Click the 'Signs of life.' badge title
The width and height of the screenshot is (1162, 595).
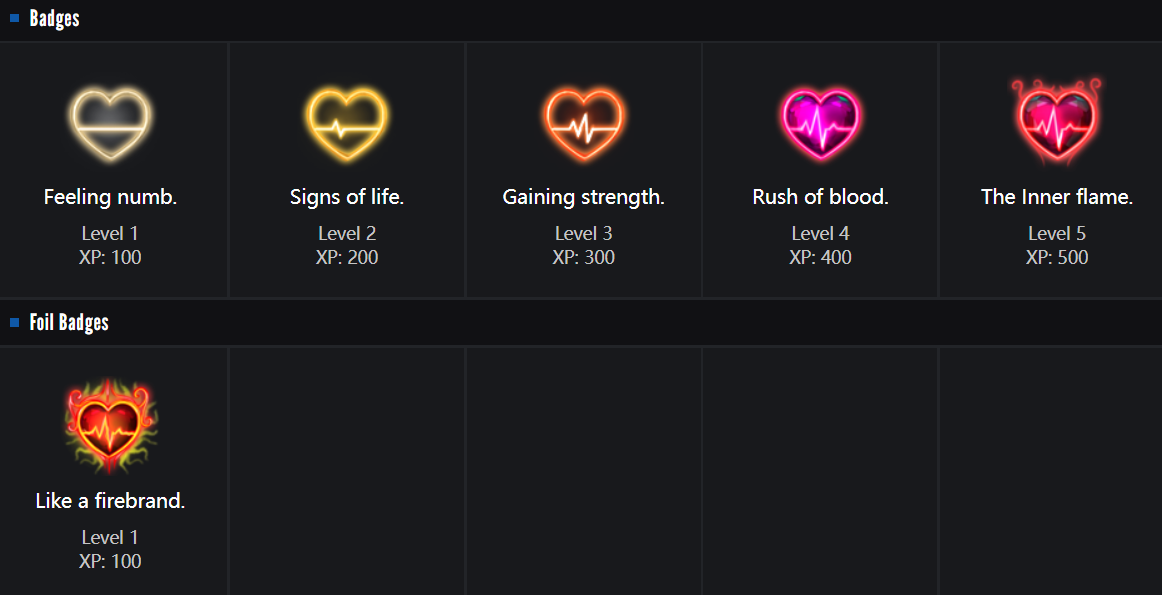[347, 197]
